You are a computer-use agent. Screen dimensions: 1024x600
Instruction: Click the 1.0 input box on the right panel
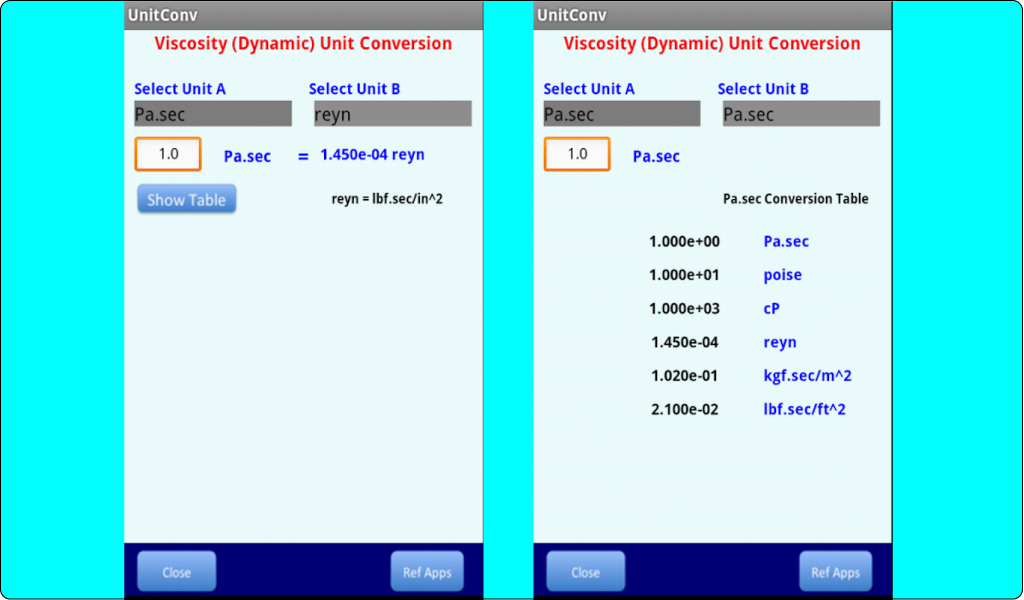[x=577, y=154]
